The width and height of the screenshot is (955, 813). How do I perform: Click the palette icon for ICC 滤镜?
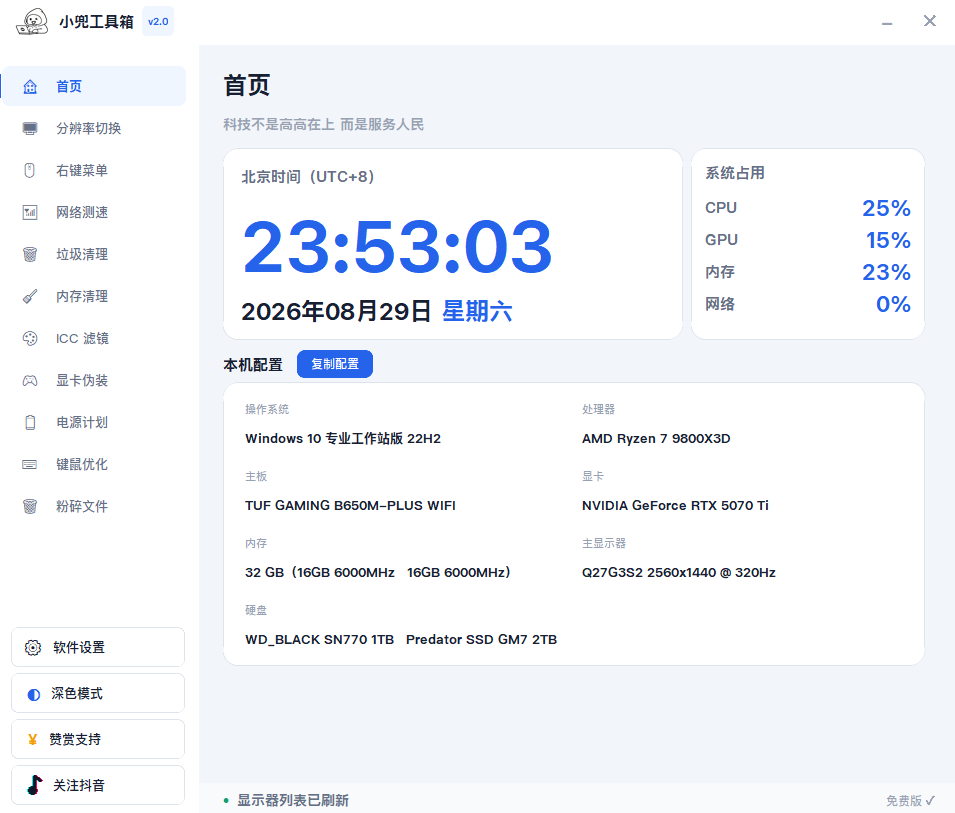[x=30, y=339]
